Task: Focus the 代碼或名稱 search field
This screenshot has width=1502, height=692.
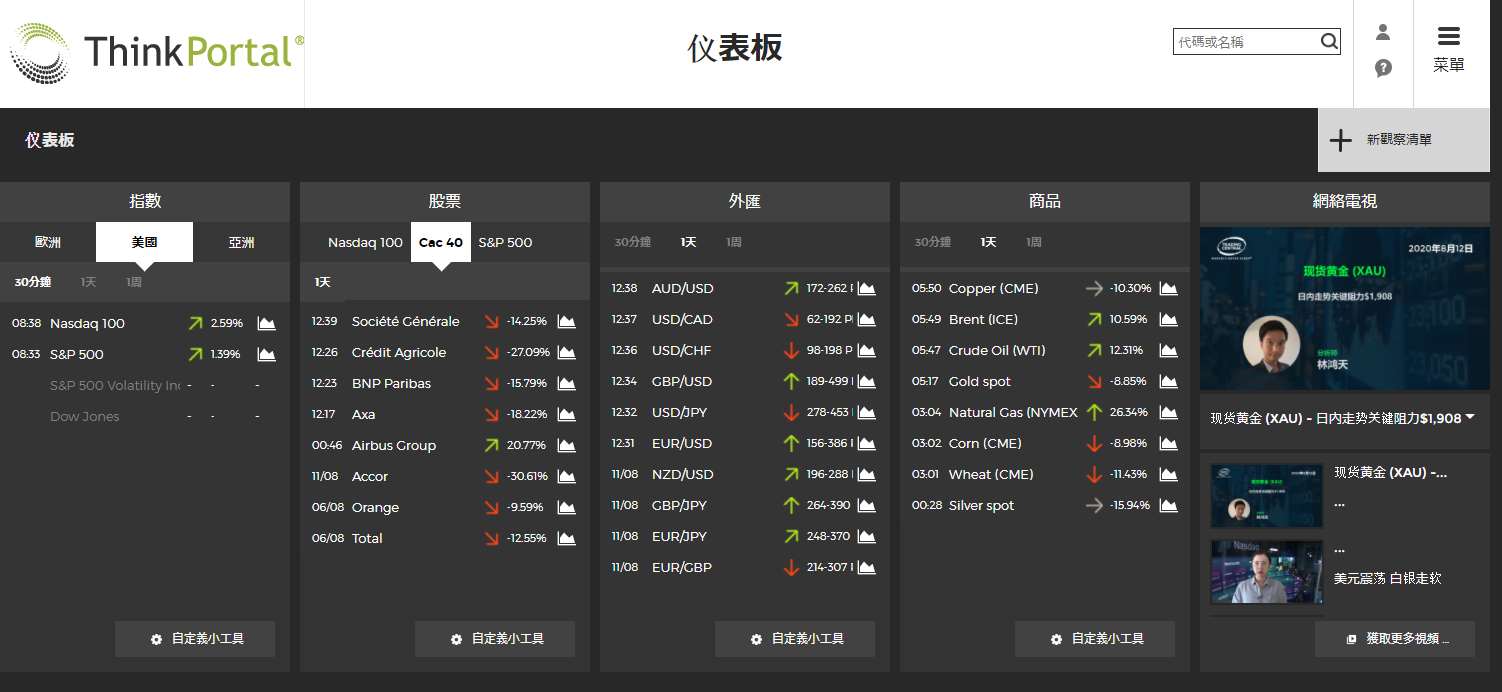Action: point(1246,42)
